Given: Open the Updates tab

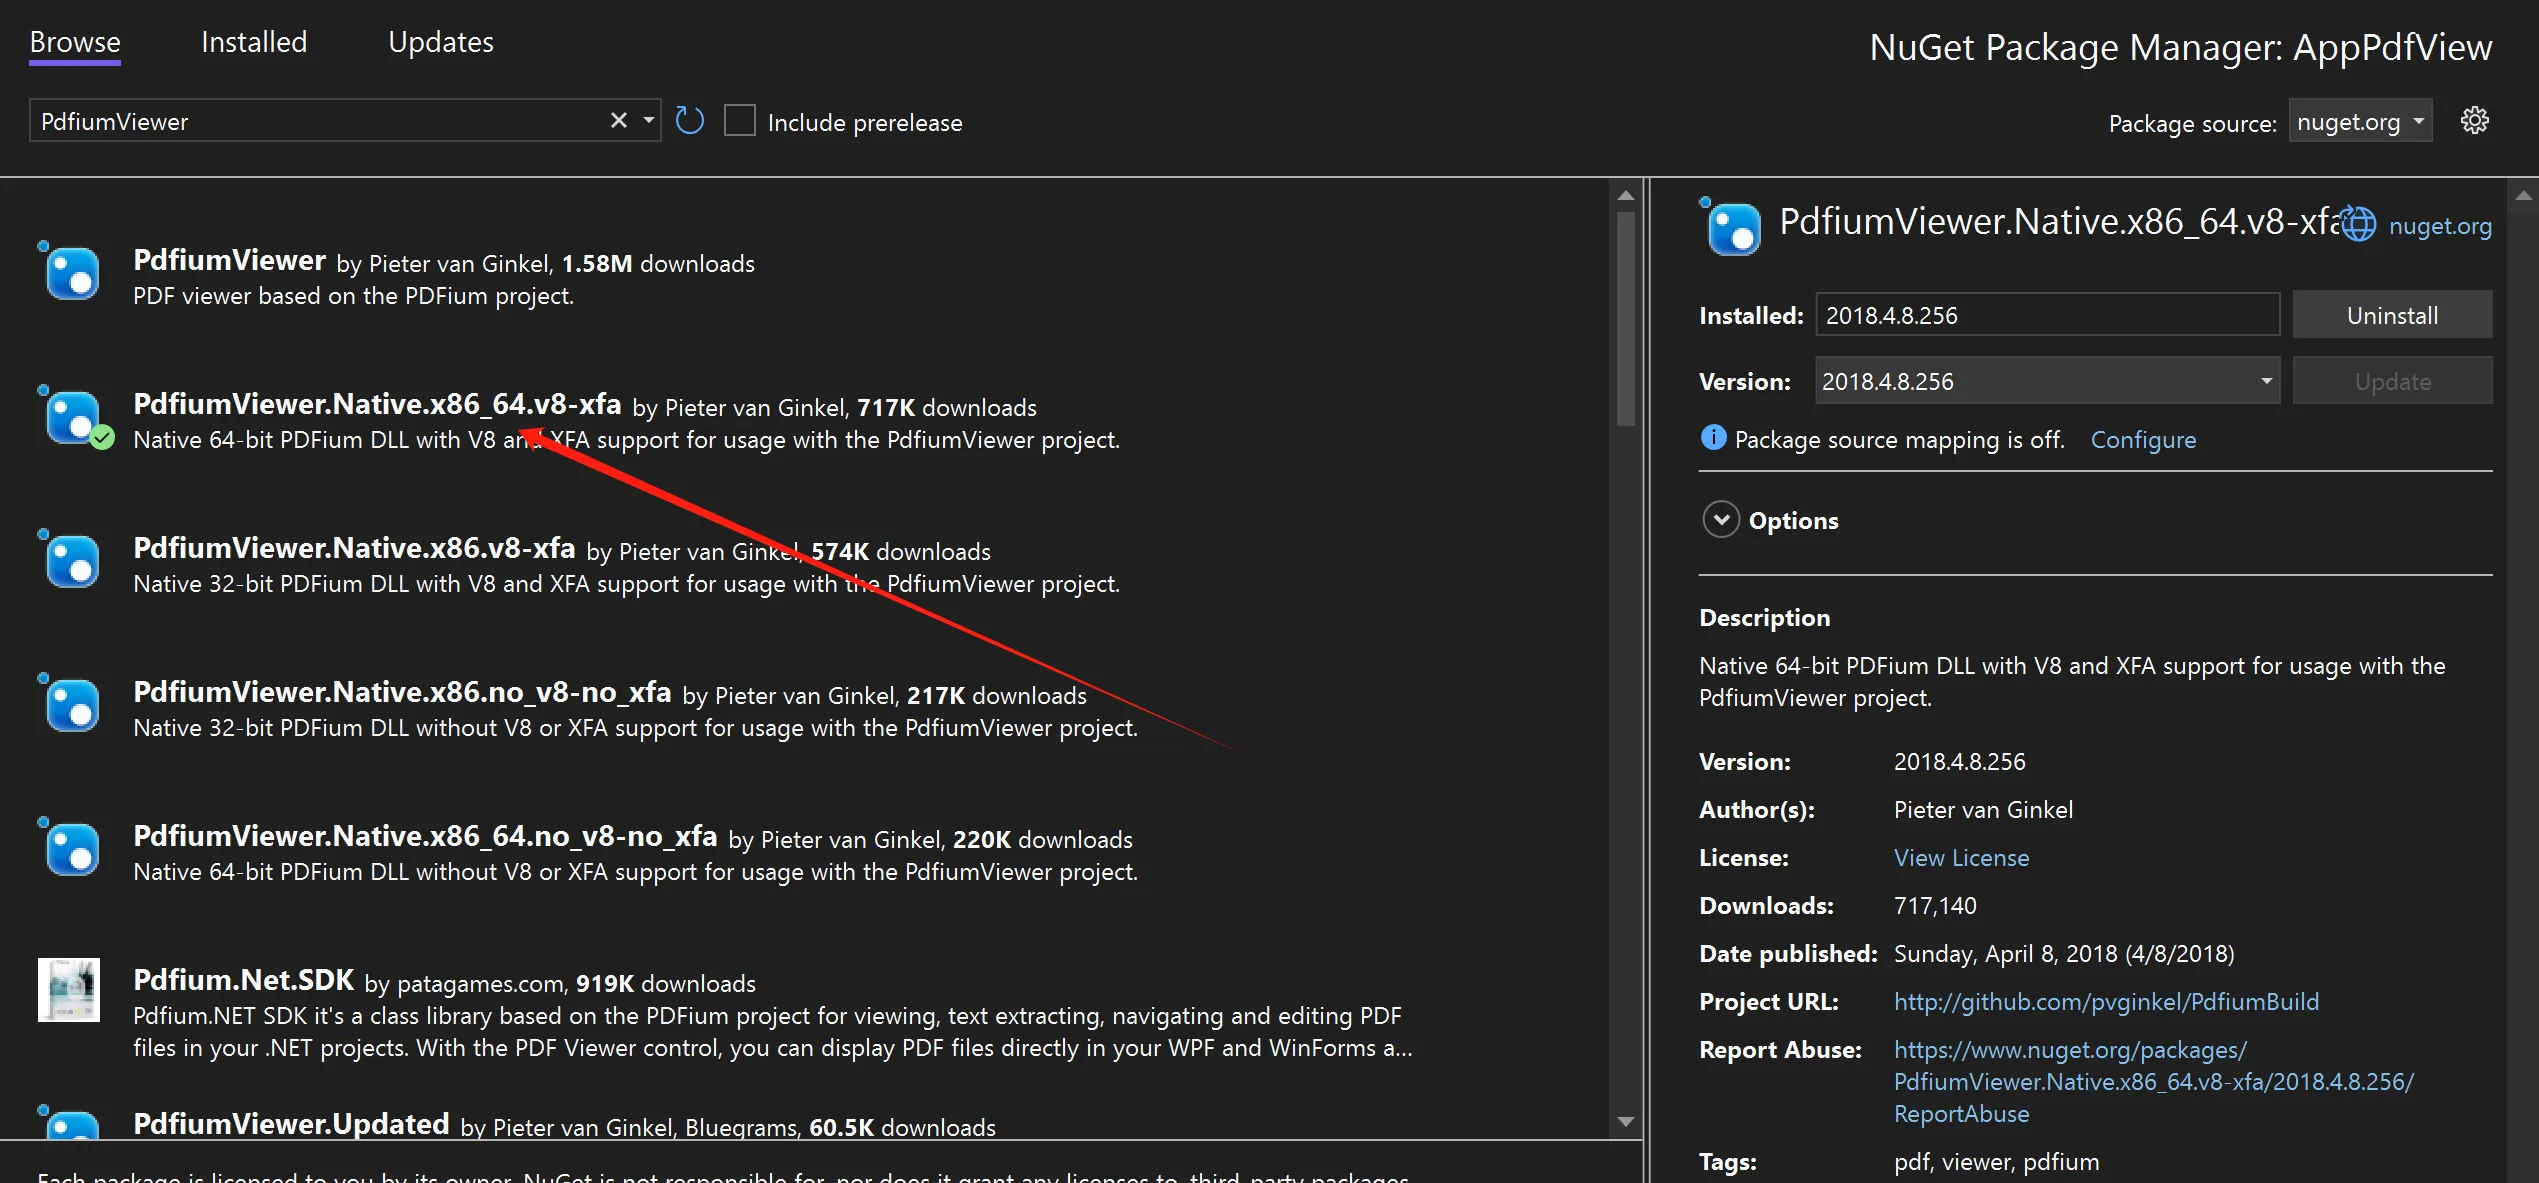Looking at the screenshot, I should tap(441, 42).
